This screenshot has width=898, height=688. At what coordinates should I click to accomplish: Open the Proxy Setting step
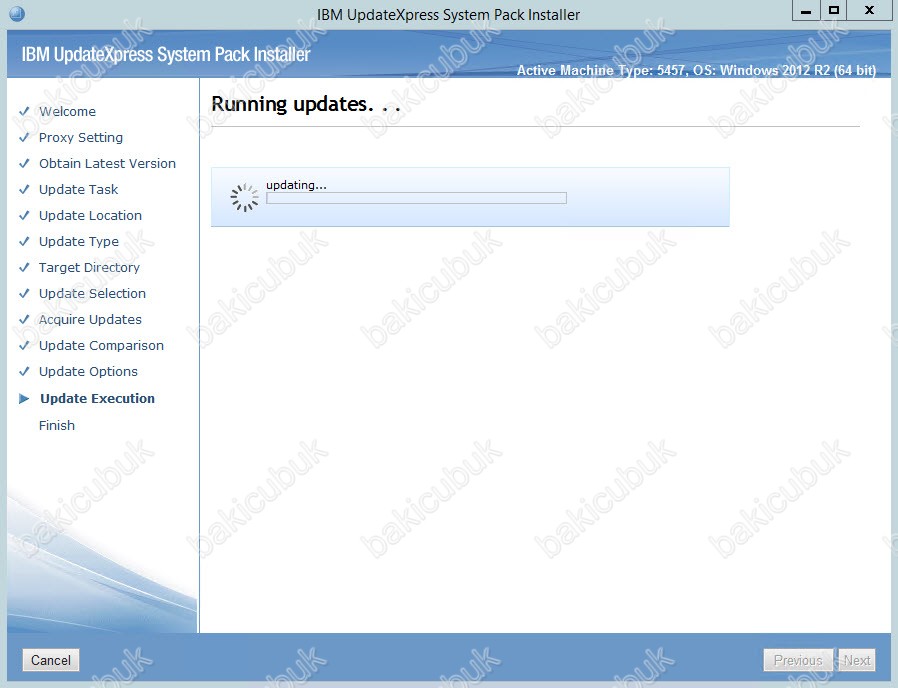(81, 137)
